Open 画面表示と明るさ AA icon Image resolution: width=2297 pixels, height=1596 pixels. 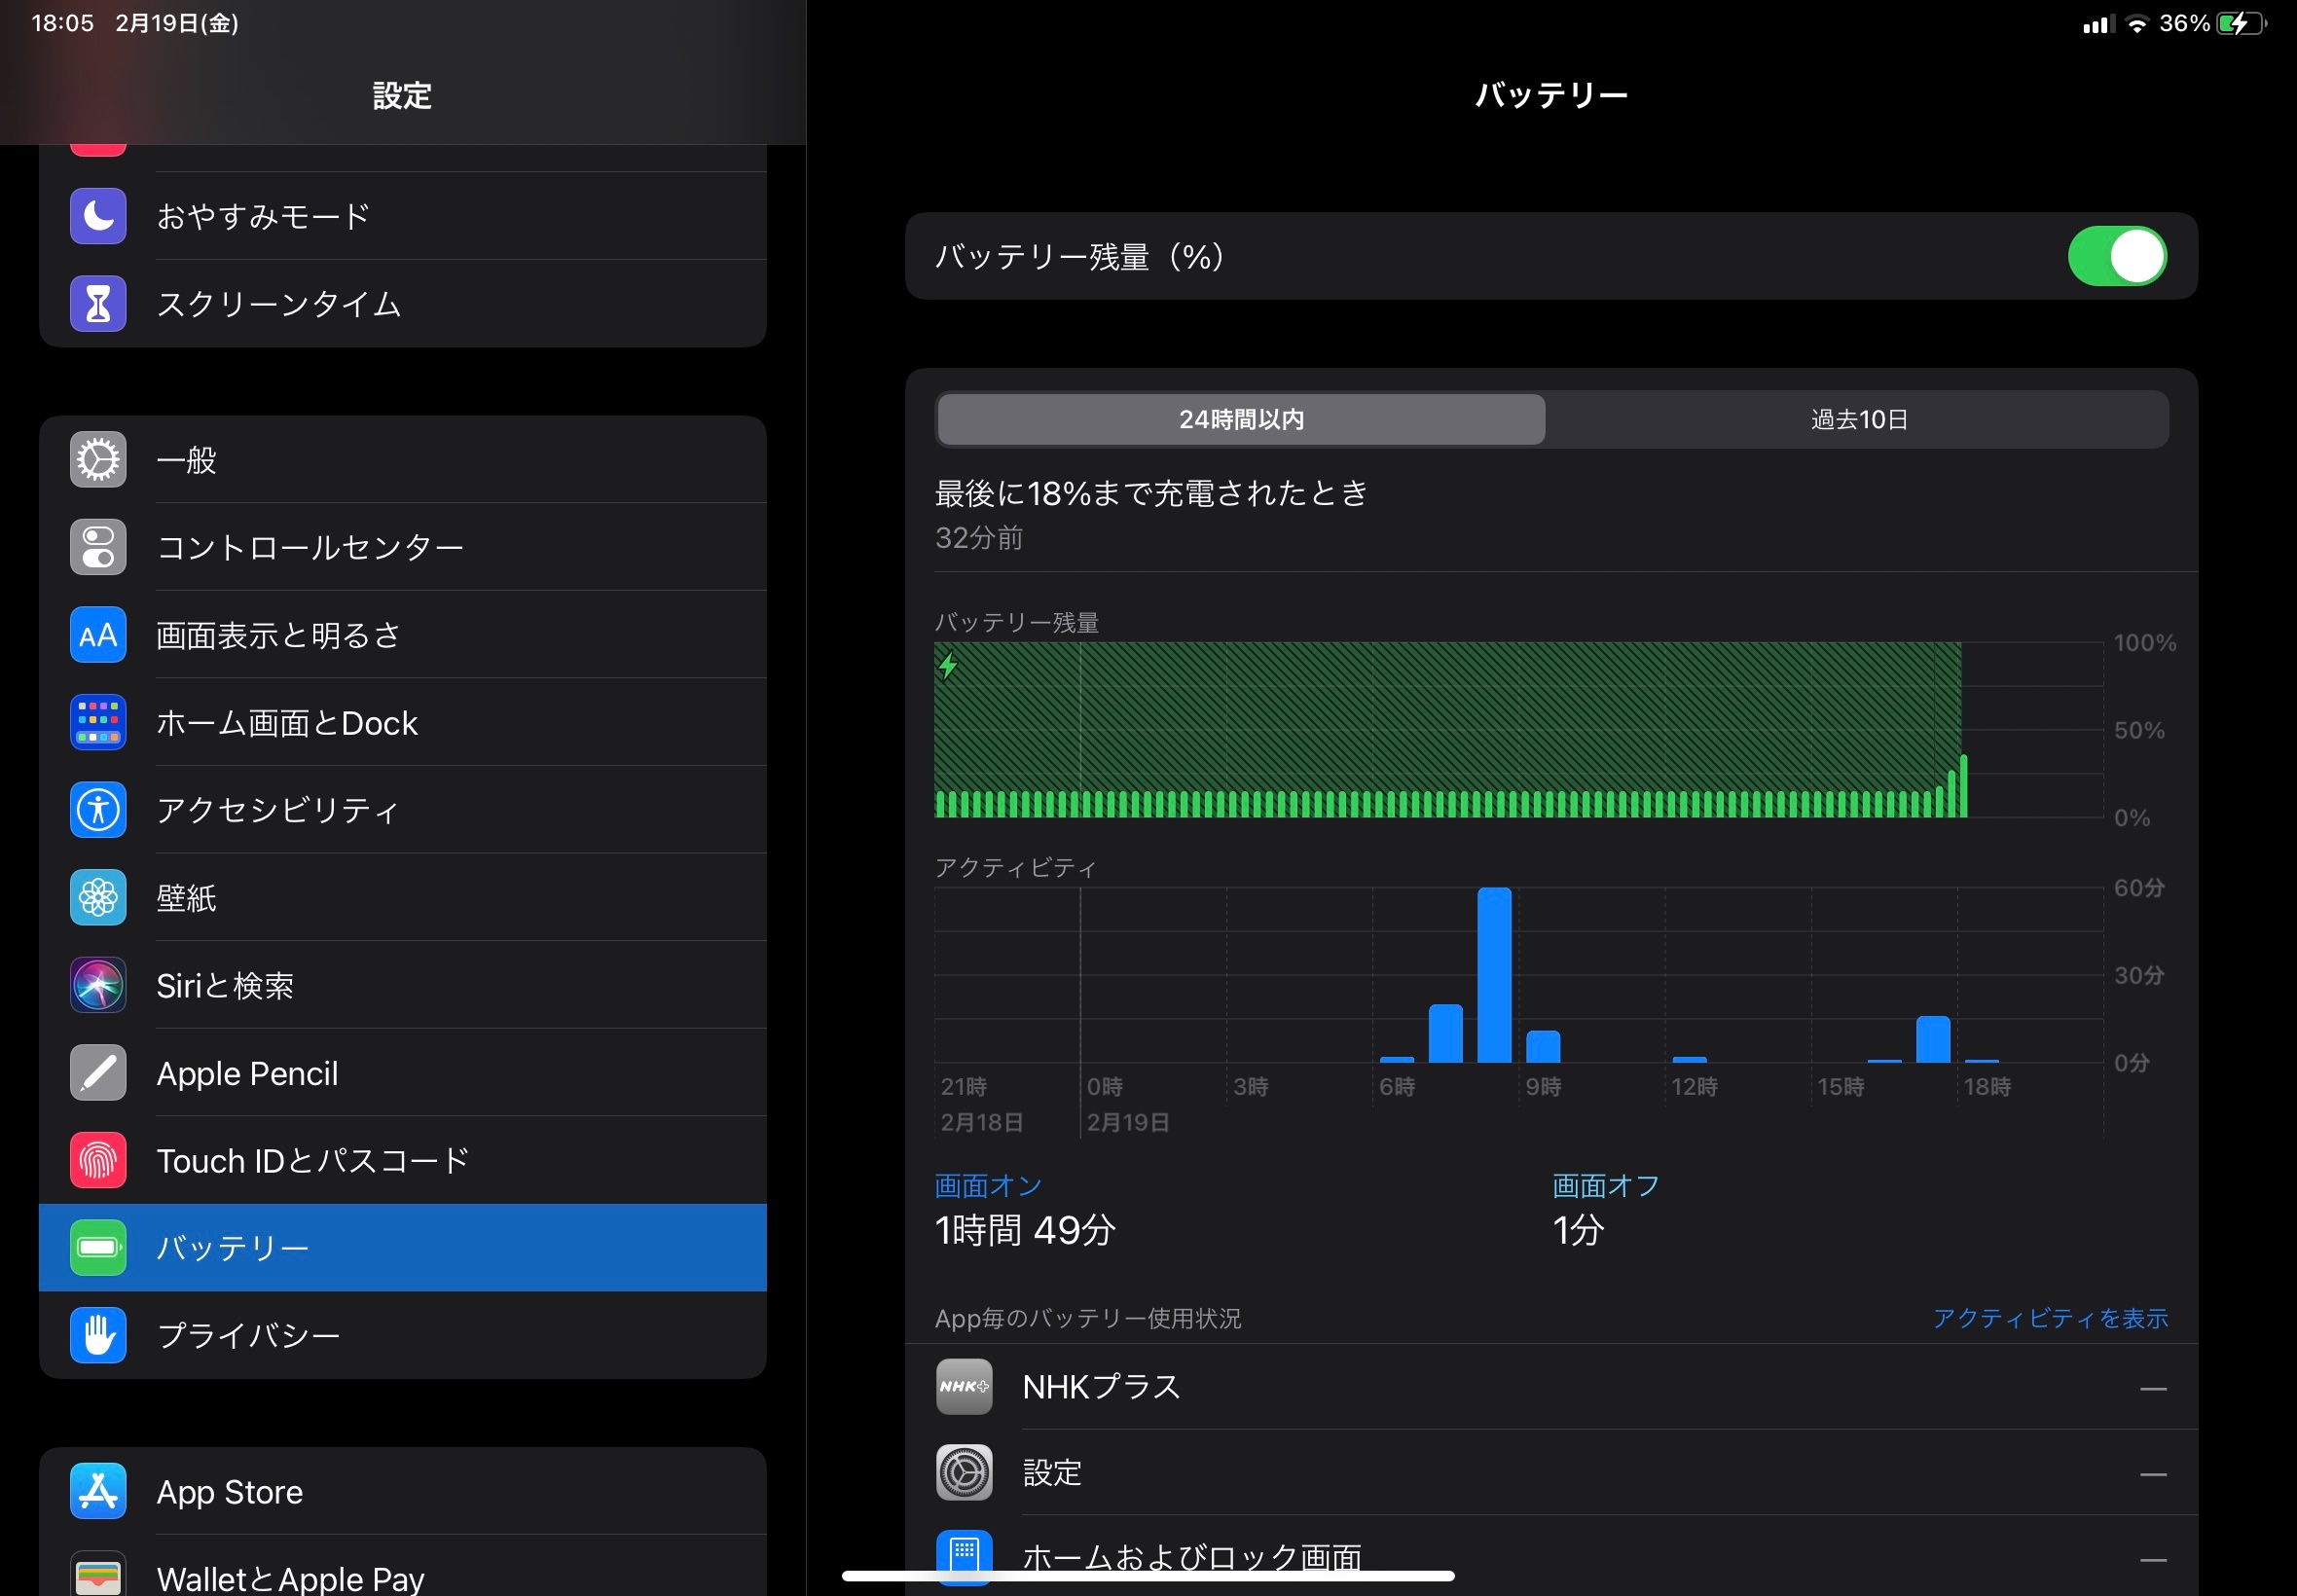tap(98, 635)
